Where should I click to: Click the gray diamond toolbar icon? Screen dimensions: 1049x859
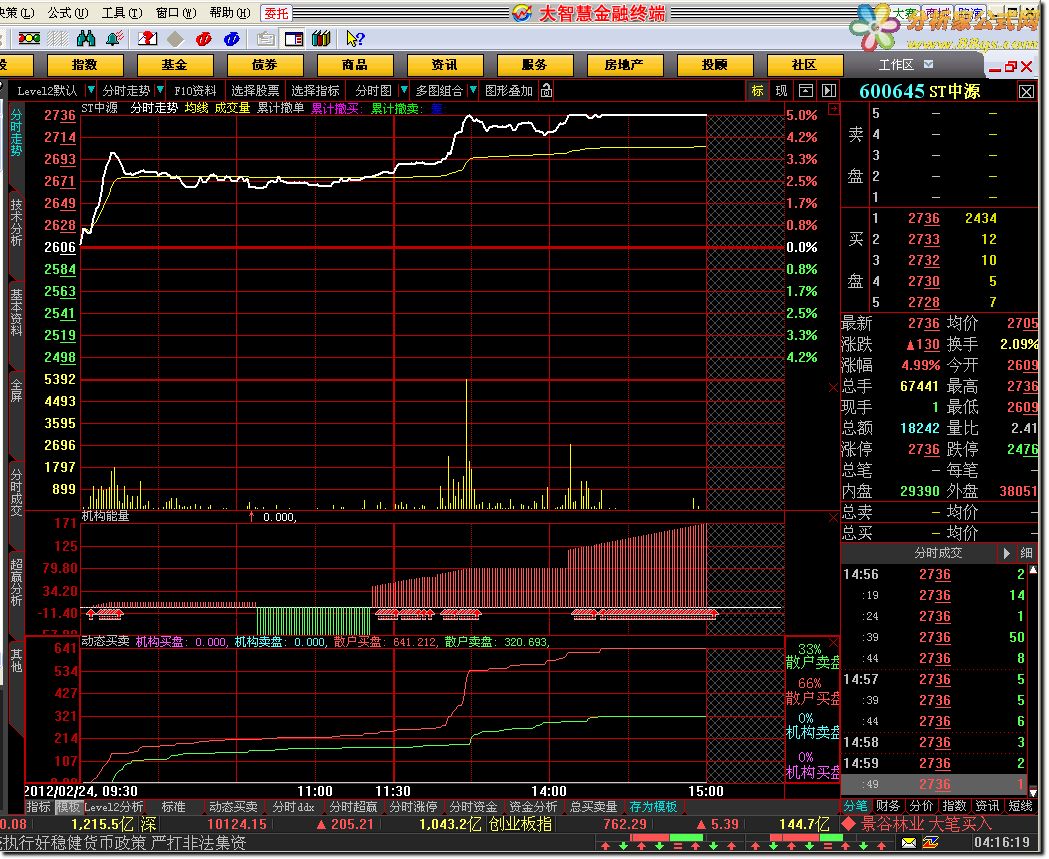(x=175, y=39)
